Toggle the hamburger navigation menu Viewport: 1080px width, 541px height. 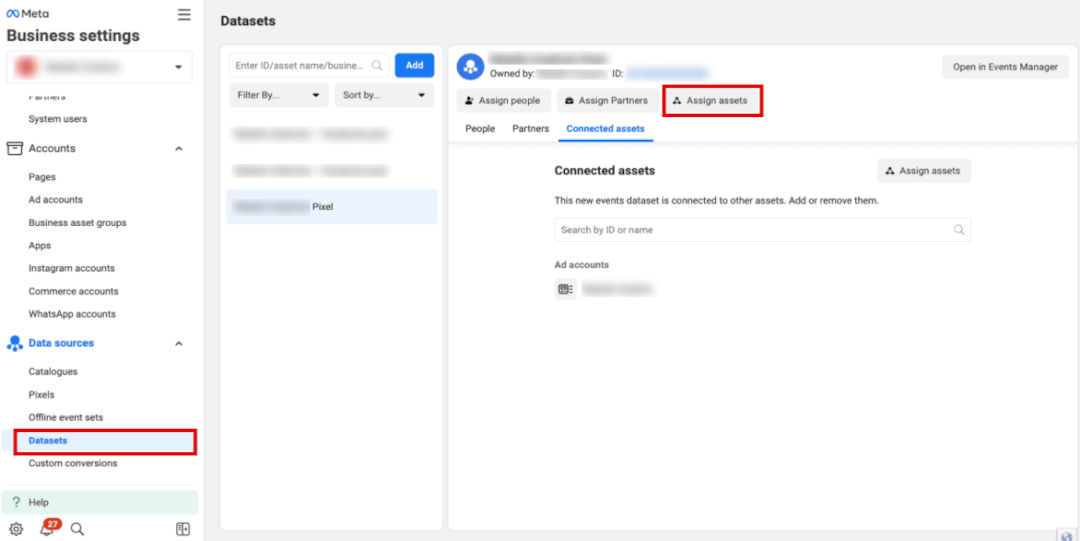pos(184,14)
